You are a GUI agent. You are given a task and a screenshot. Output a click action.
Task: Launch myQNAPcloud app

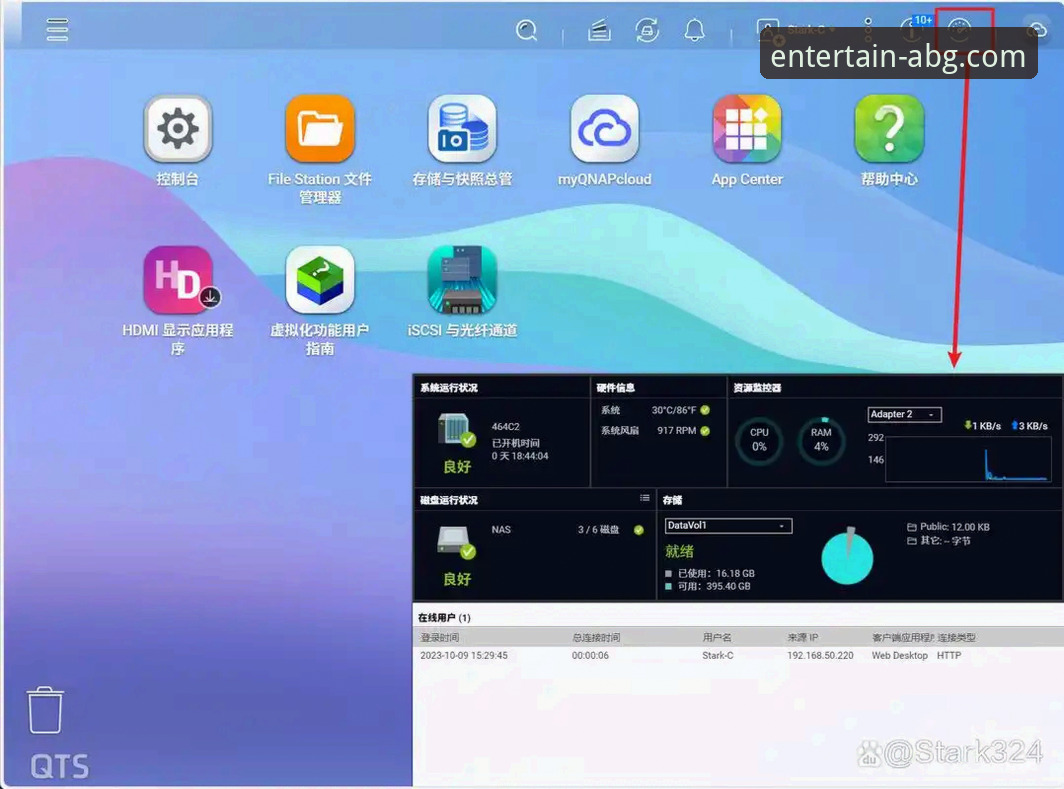coord(605,128)
